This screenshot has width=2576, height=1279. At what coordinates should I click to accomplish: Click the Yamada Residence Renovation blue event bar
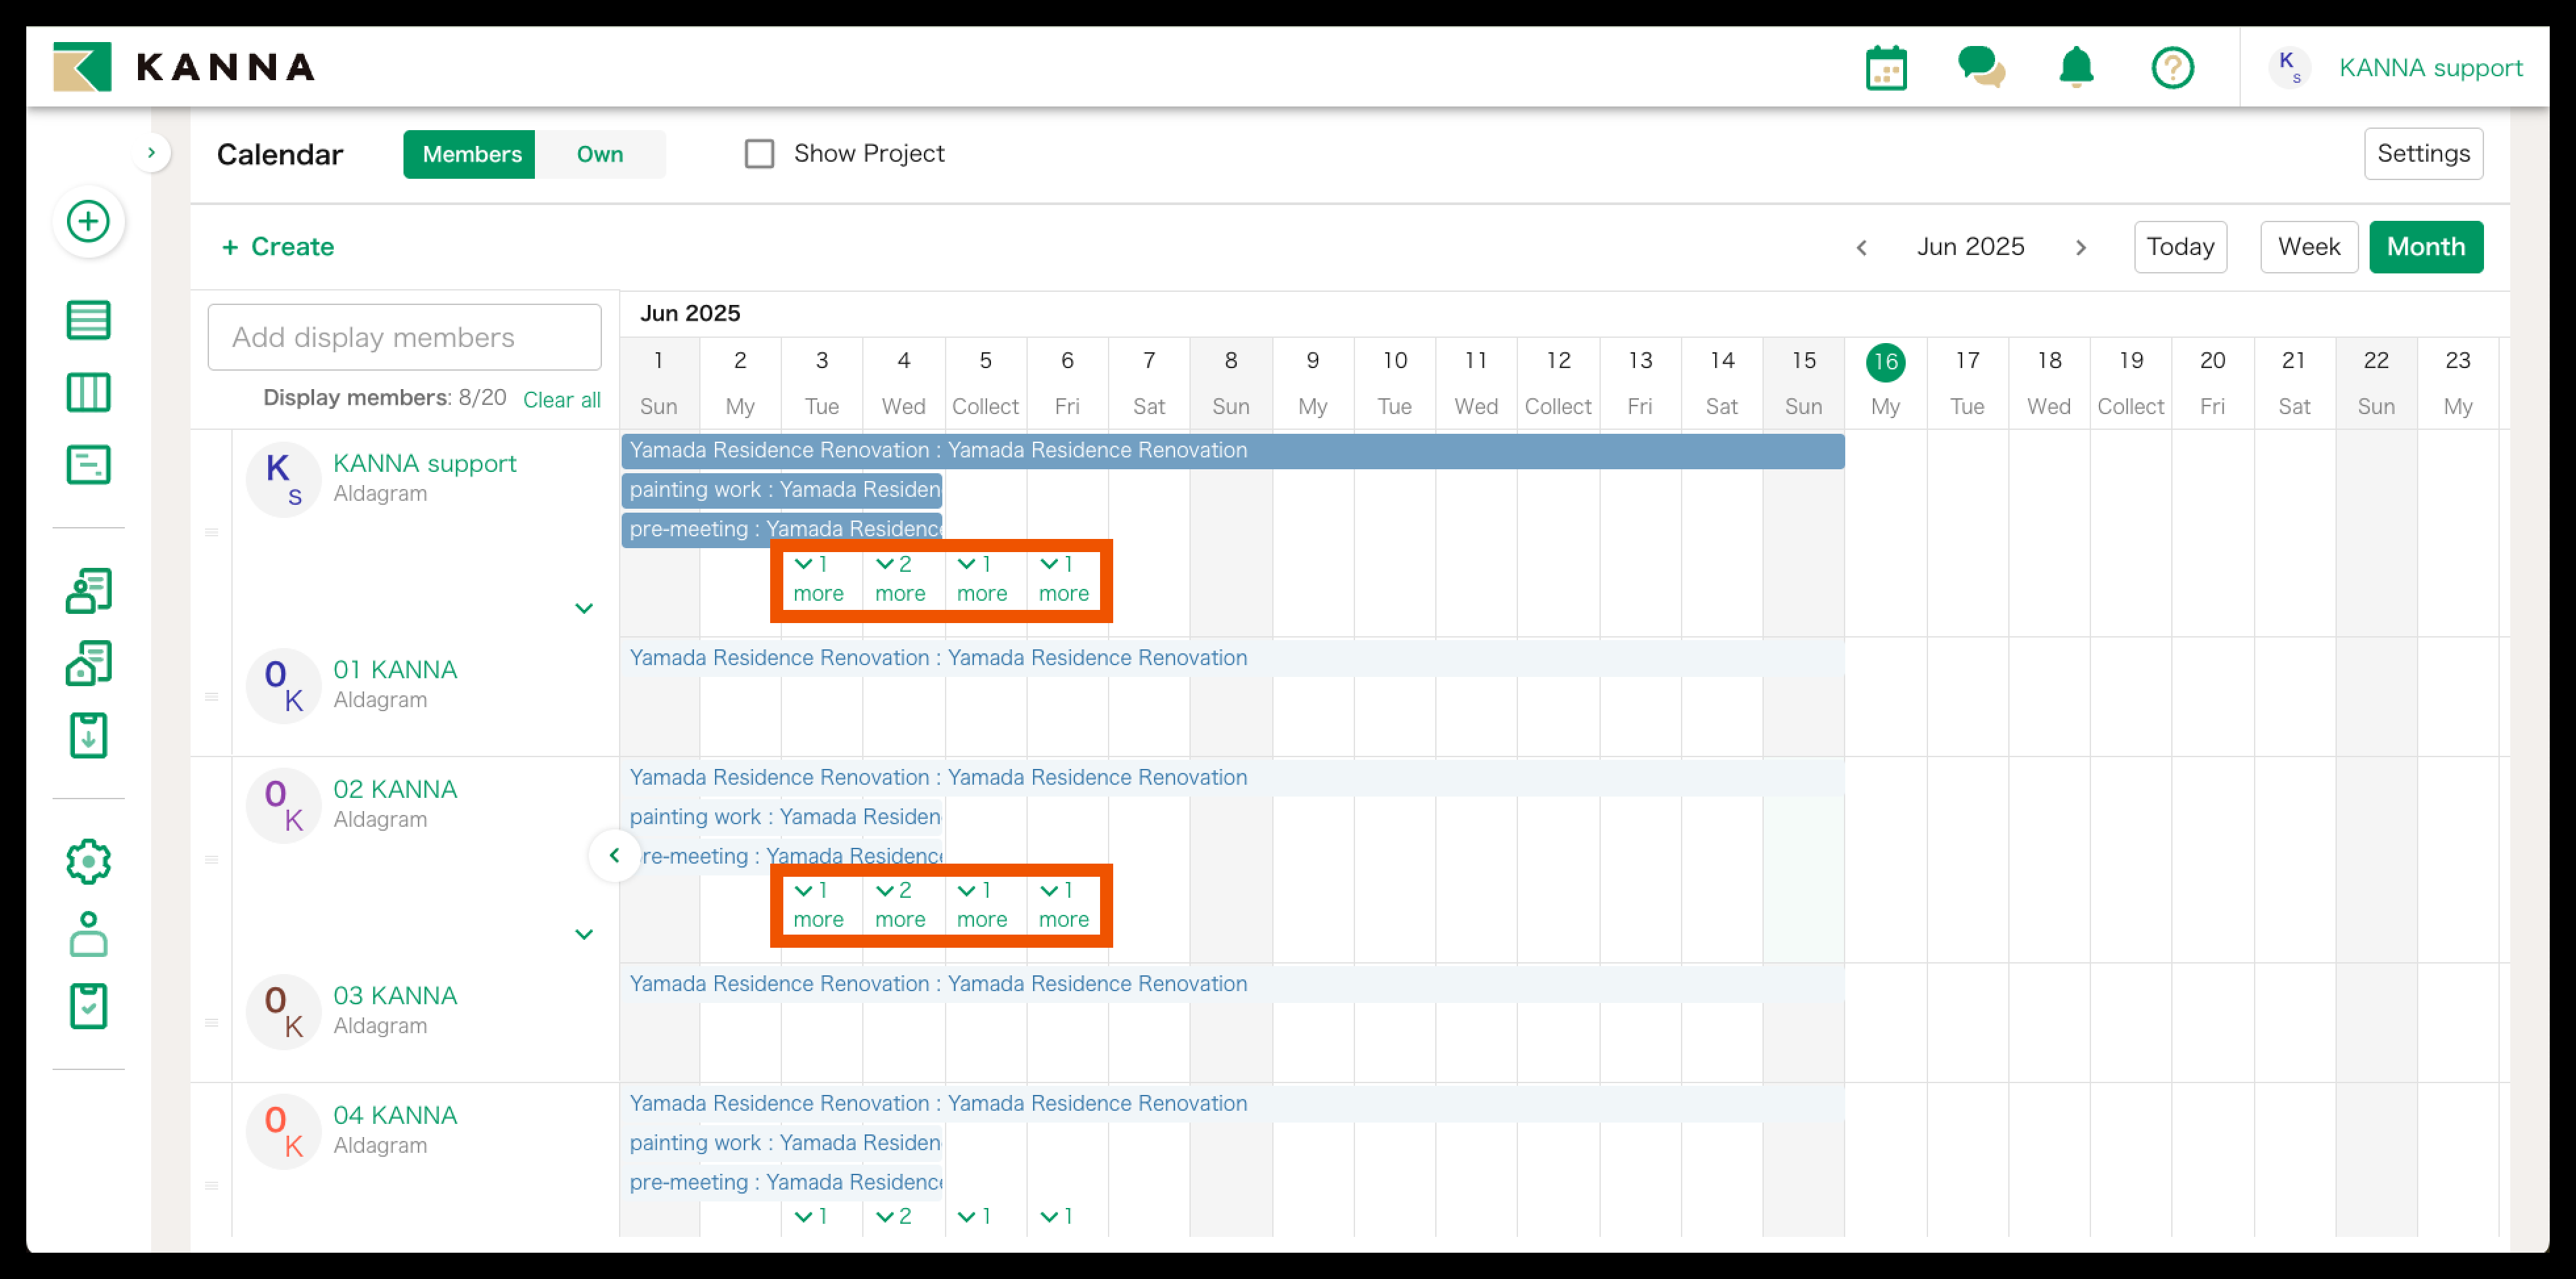click(x=1232, y=451)
